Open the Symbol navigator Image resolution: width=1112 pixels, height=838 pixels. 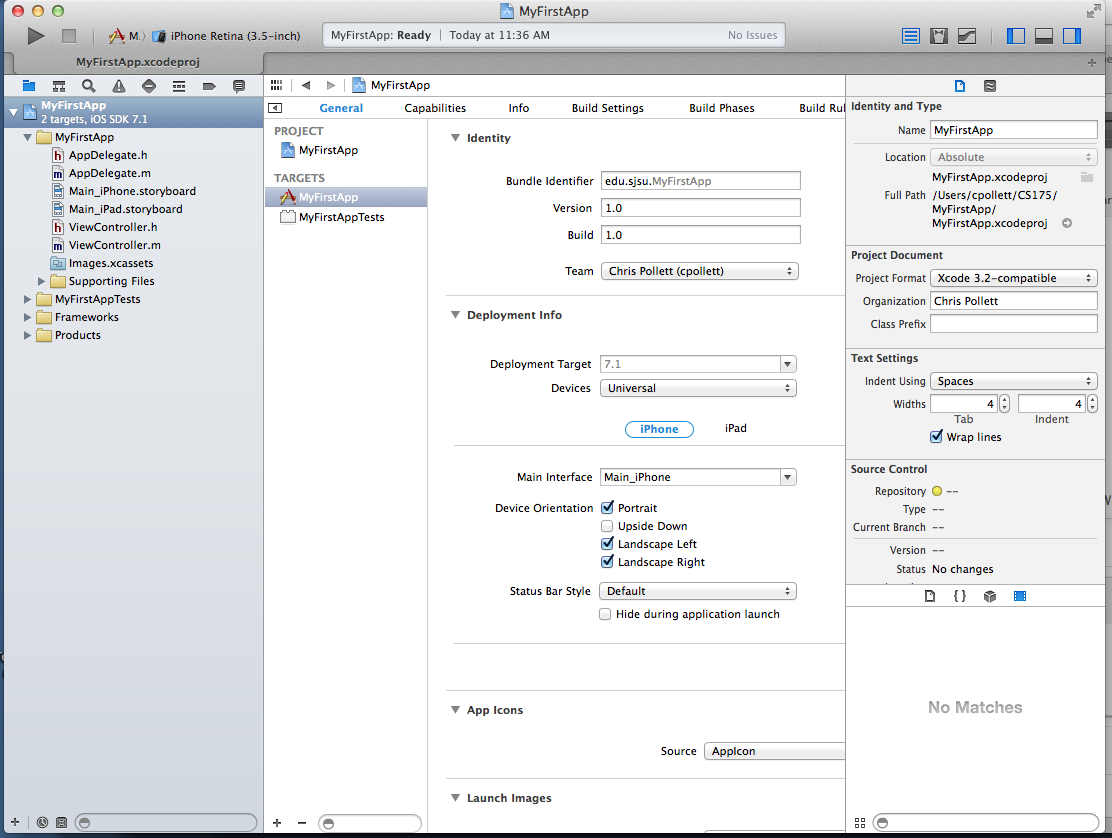(x=59, y=86)
